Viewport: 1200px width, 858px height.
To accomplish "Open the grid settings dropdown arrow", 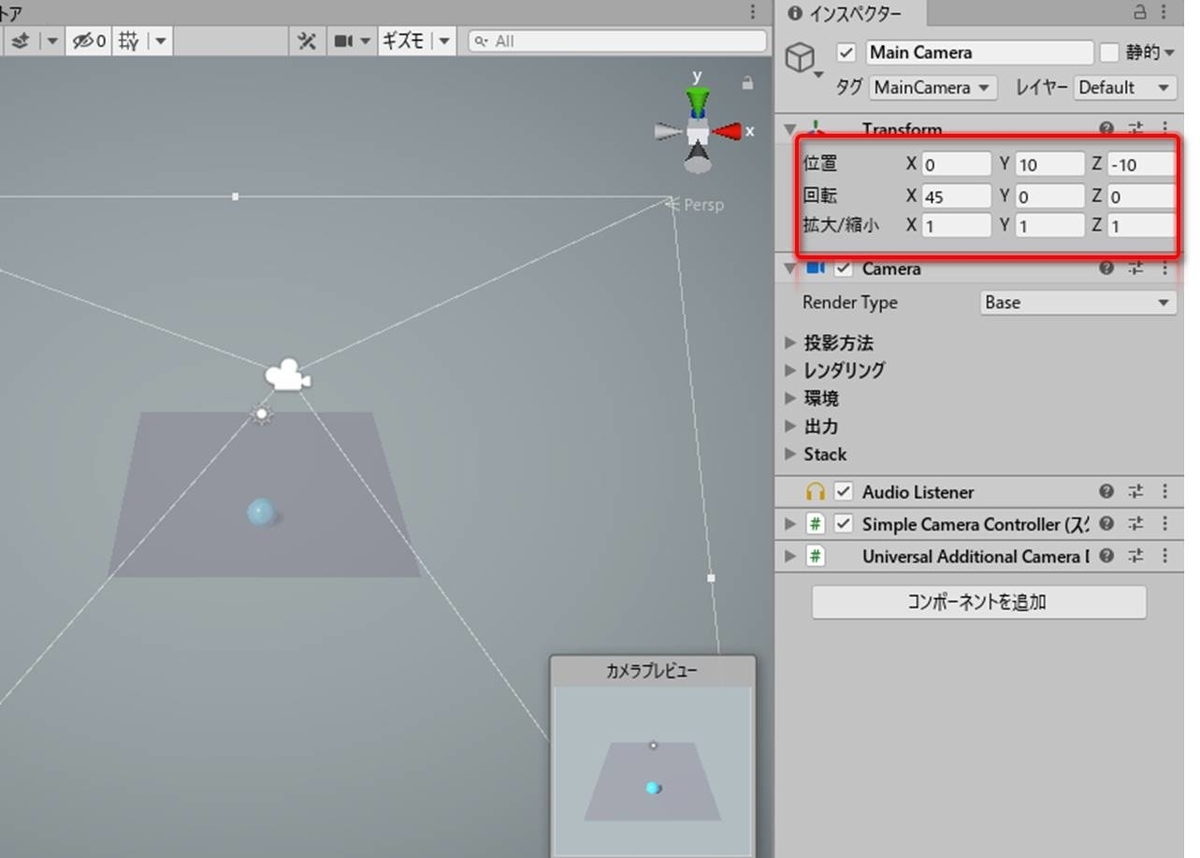I will click(x=160, y=41).
